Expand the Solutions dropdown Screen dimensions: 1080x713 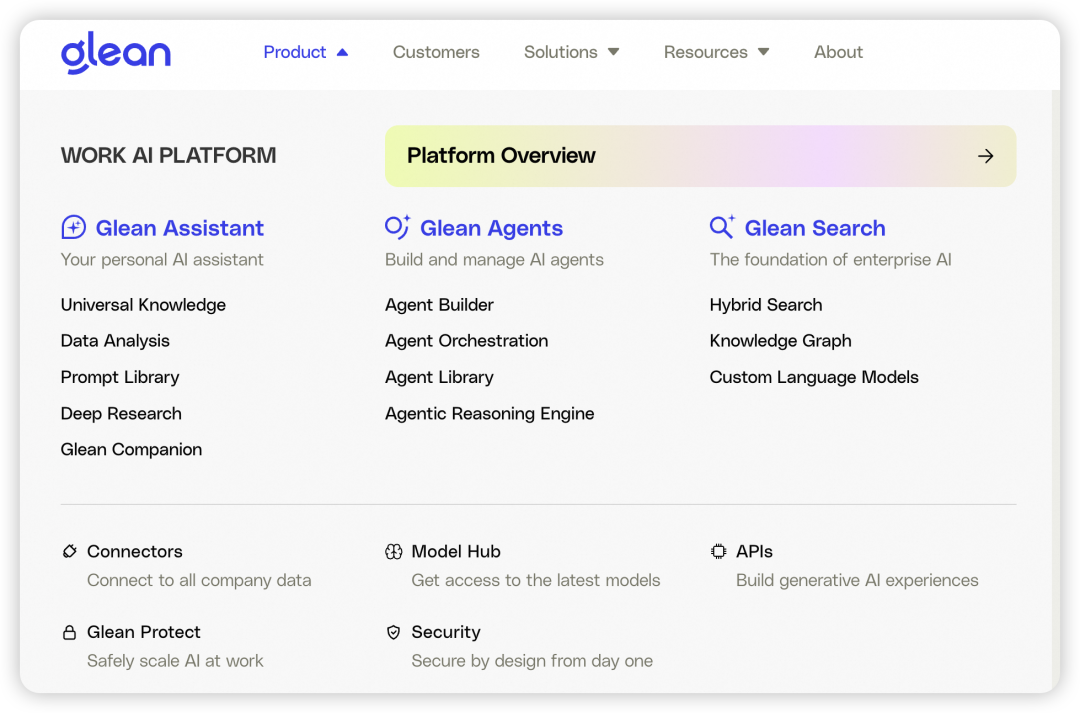point(571,52)
